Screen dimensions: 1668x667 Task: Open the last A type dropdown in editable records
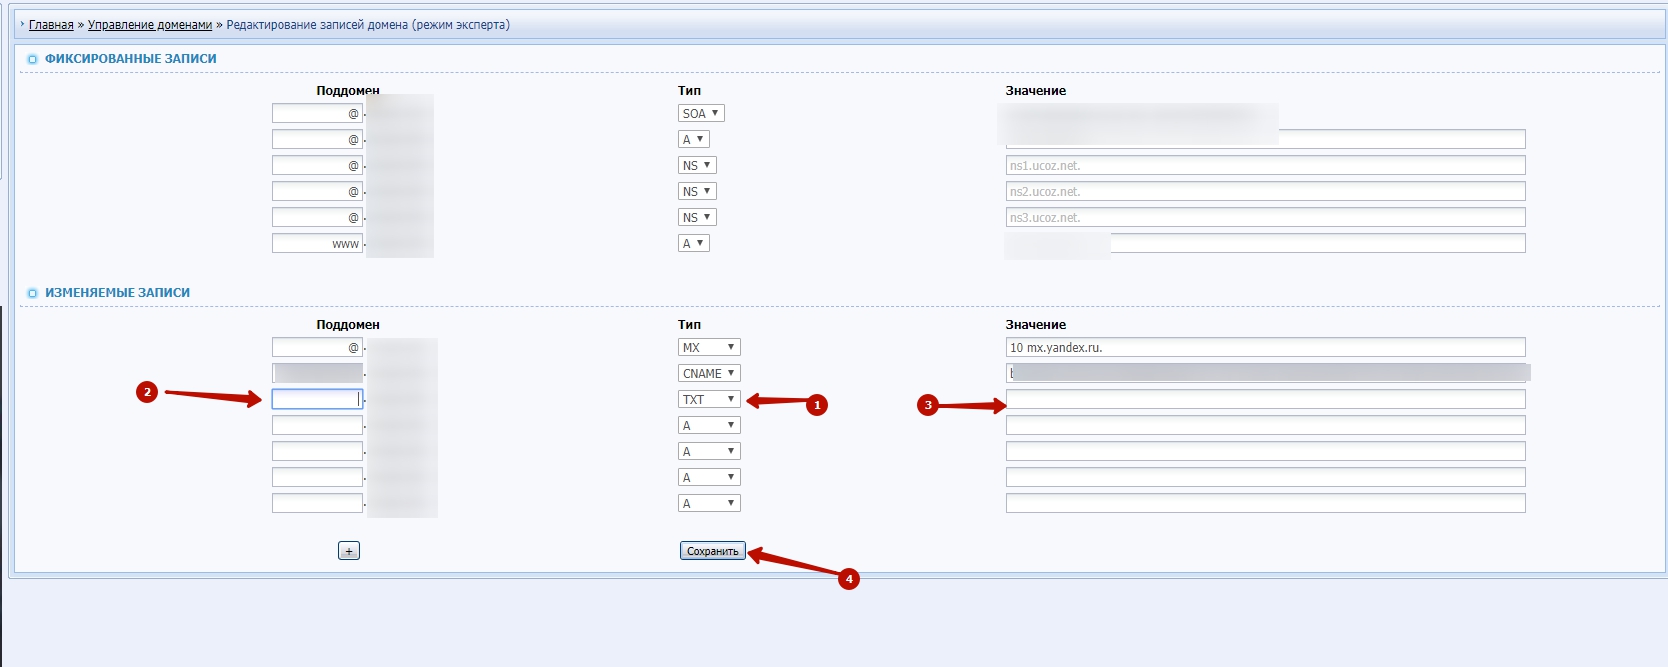[x=709, y=503]
